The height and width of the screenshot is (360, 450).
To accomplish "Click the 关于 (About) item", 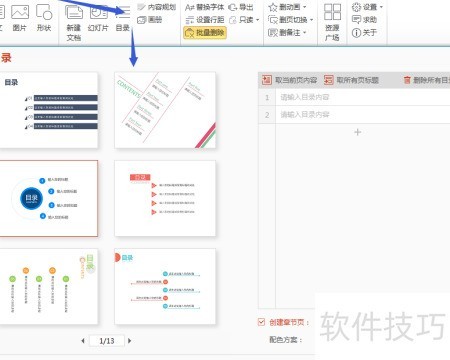I will (x=364, y=33).
